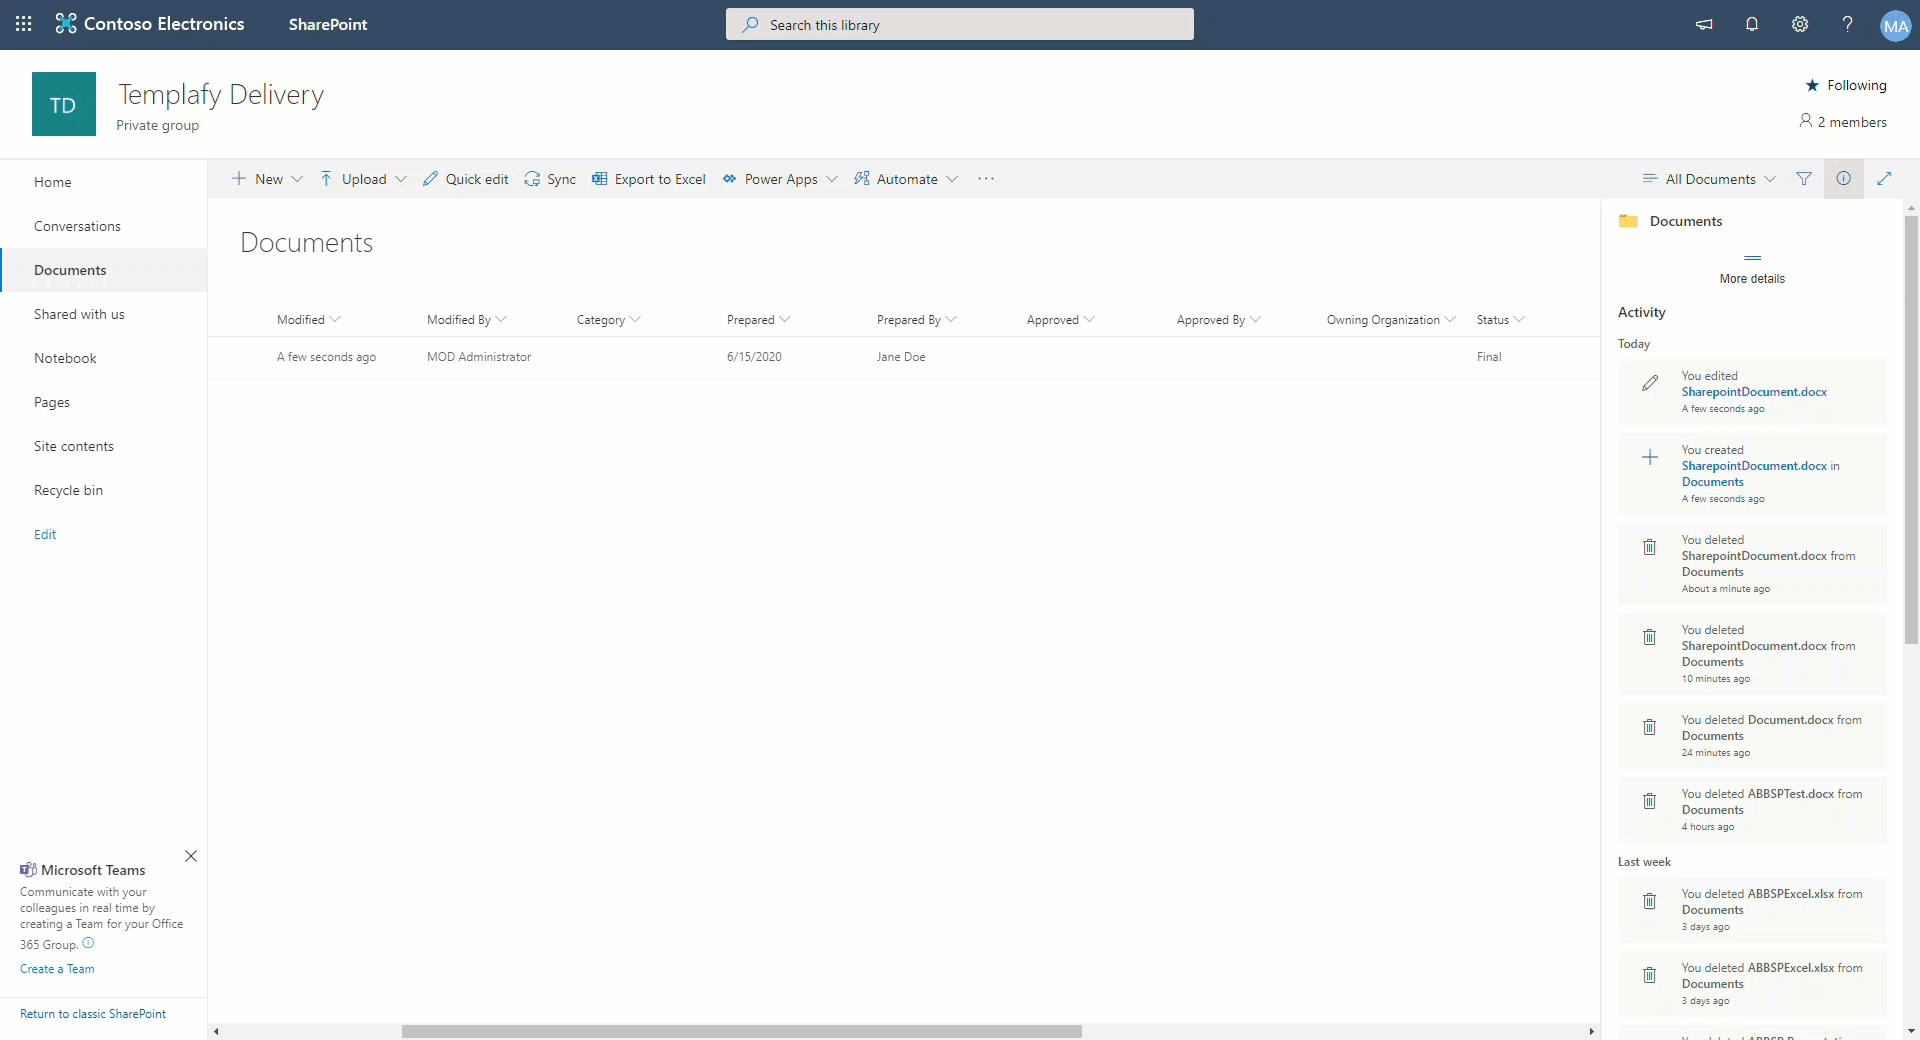Open the notifications bell
1920x1040 pixels.
pos(1752,24)
